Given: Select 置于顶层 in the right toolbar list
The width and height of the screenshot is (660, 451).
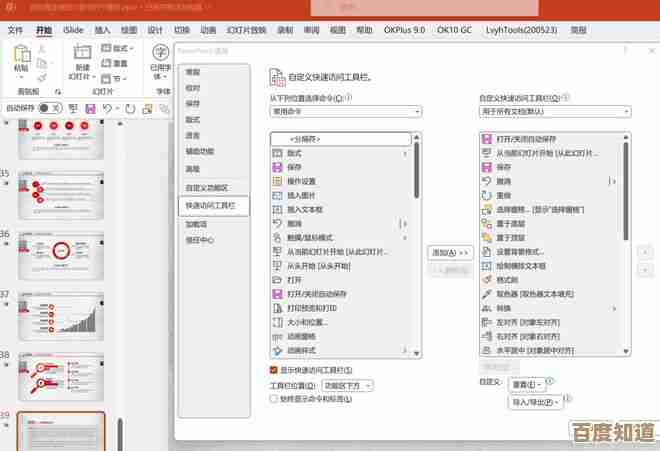Looking at the screenshot, I should pyautogui.click(x=551, y=238).
